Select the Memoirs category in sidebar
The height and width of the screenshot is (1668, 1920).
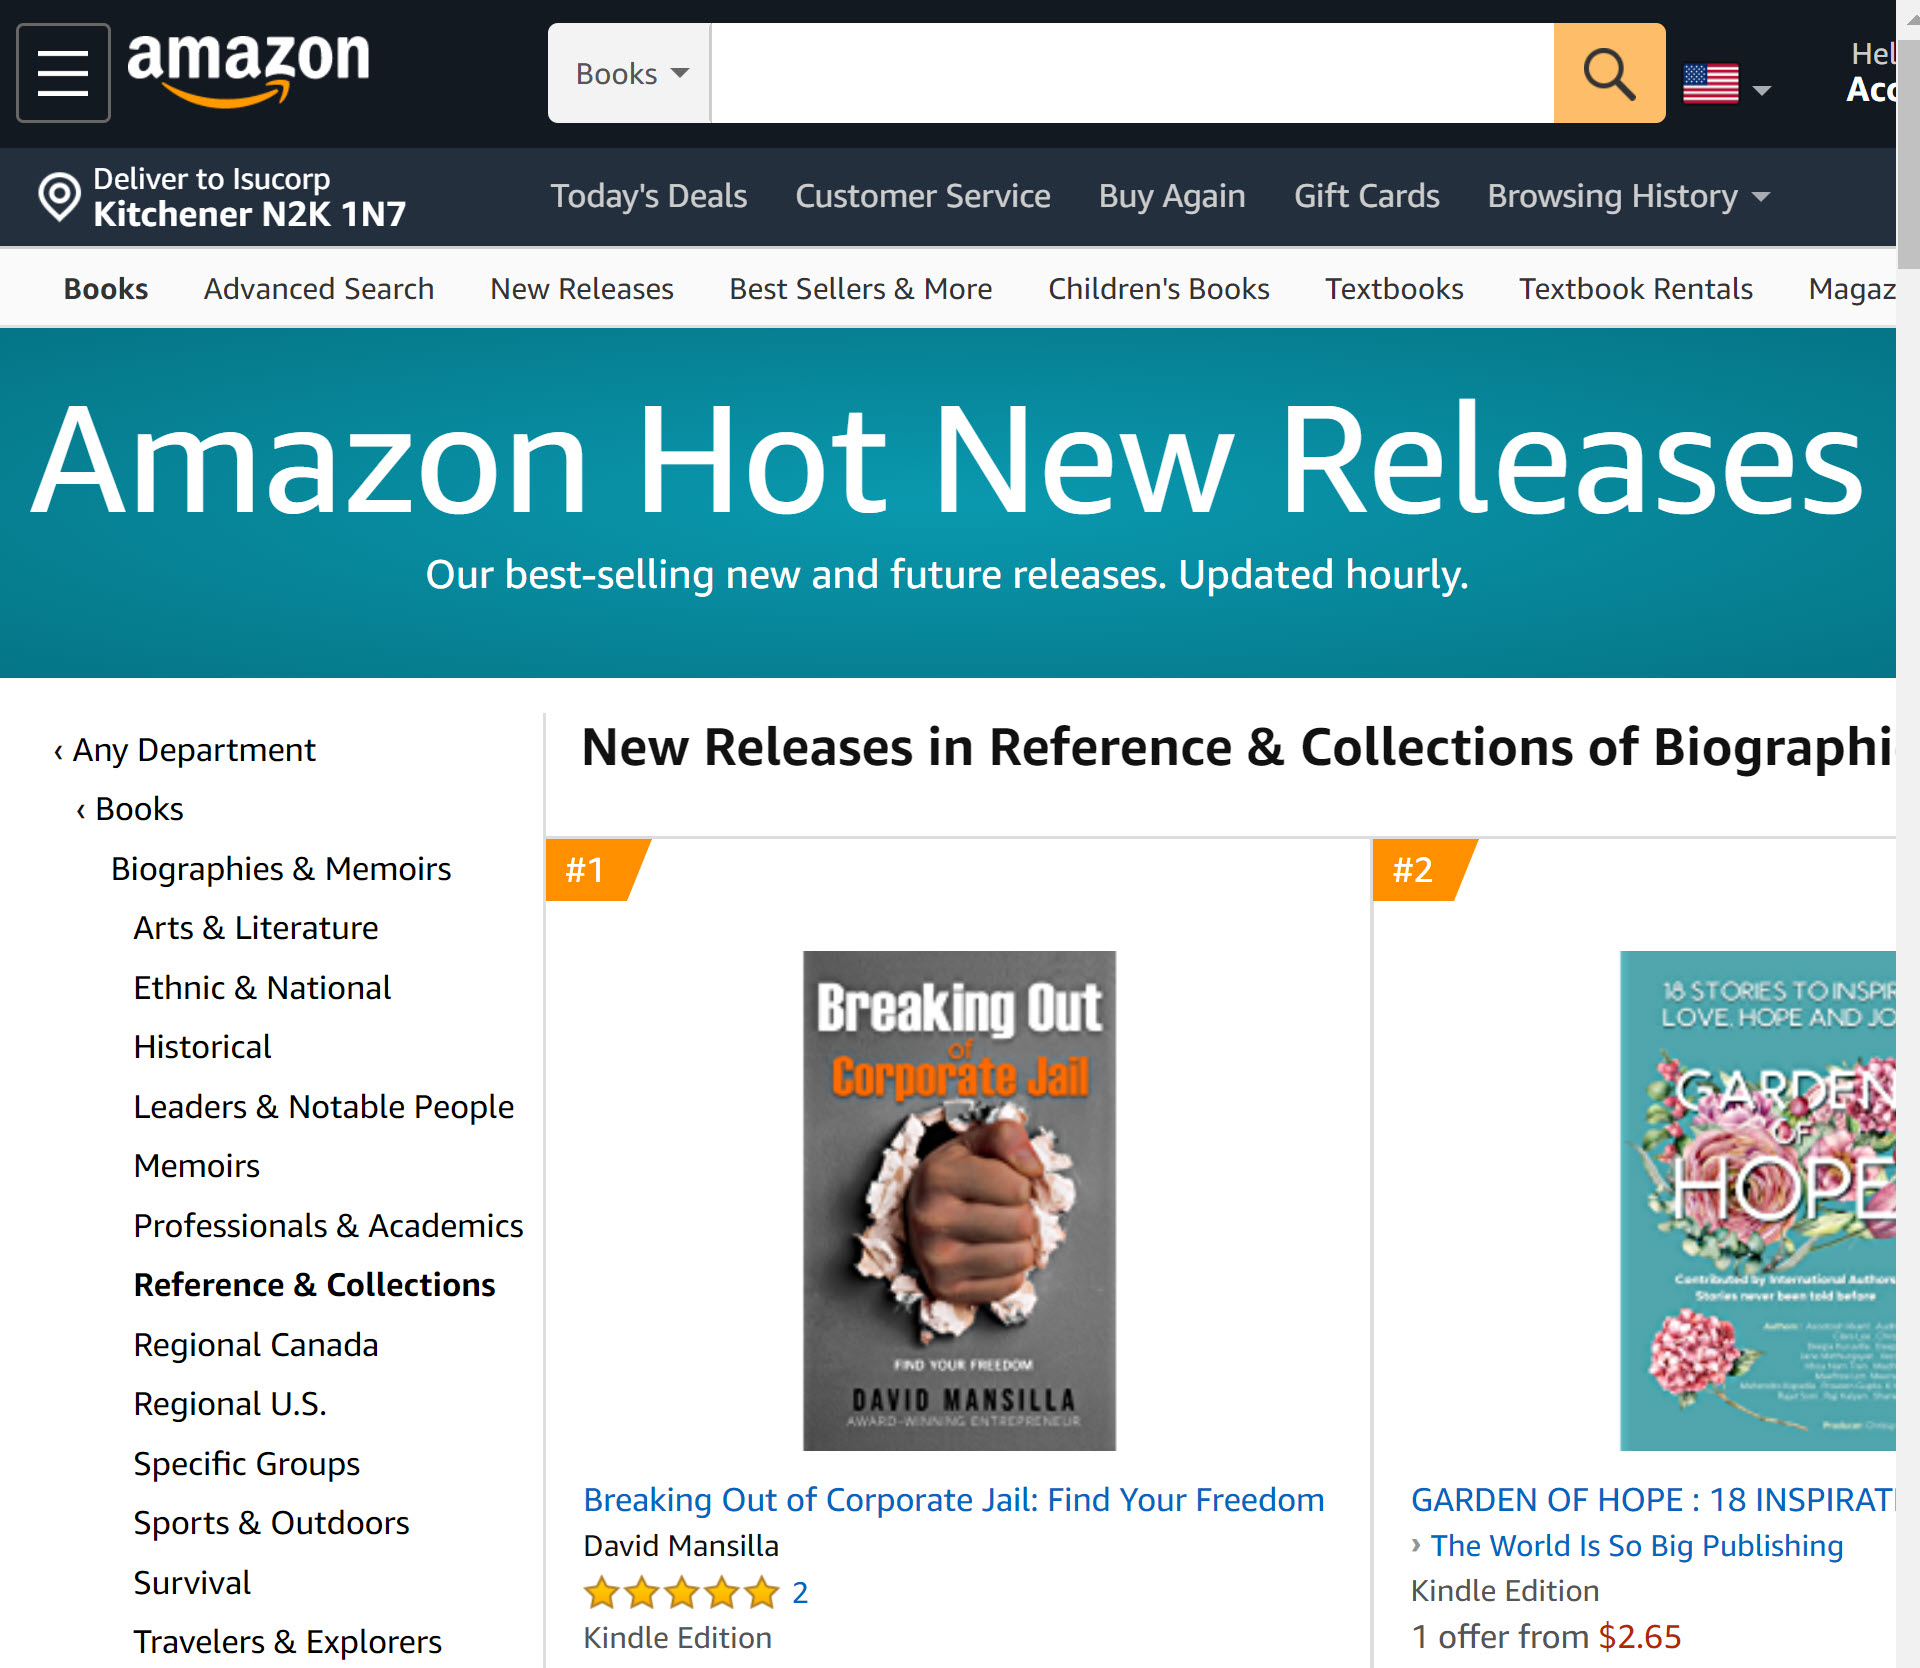[x=197, y=1166]
